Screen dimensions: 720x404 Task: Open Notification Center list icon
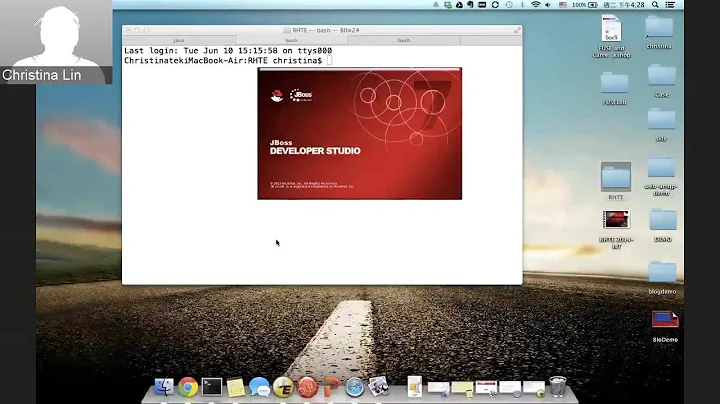point(670,5)
